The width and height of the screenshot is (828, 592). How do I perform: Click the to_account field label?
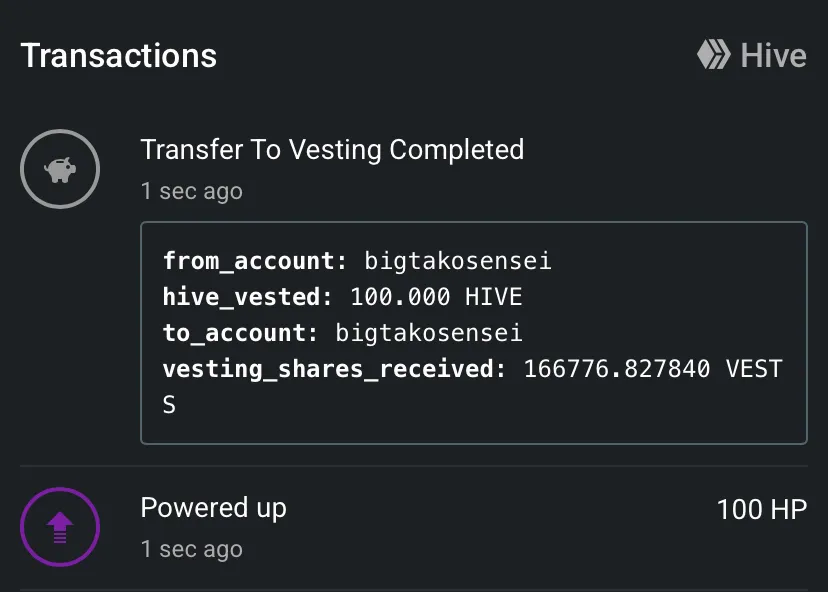click(240, 333)
